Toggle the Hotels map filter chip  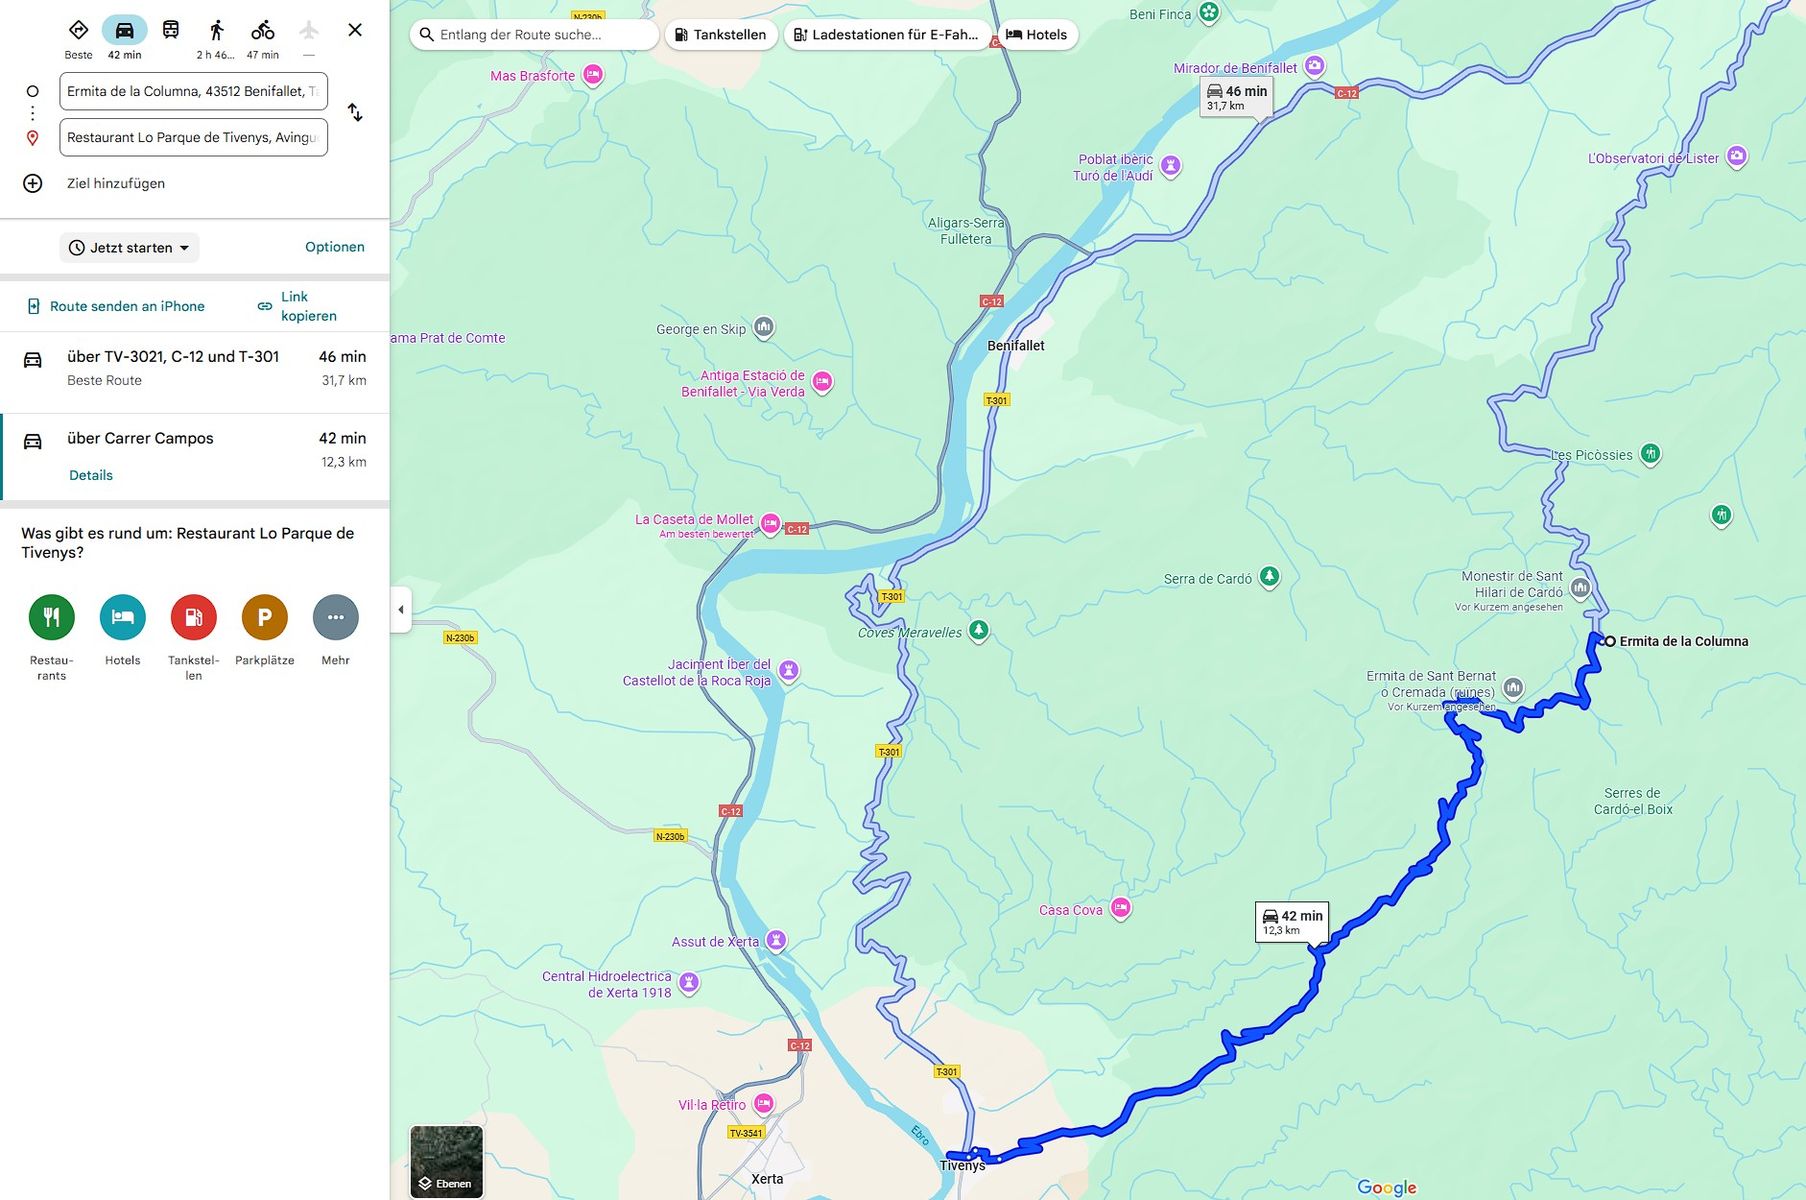pos(1037,34)
